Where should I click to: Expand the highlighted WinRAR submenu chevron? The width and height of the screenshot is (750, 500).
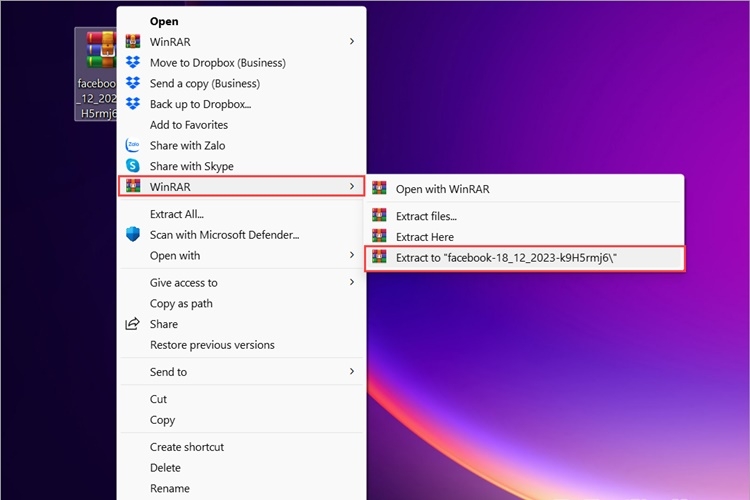click(x=352, y=186)
